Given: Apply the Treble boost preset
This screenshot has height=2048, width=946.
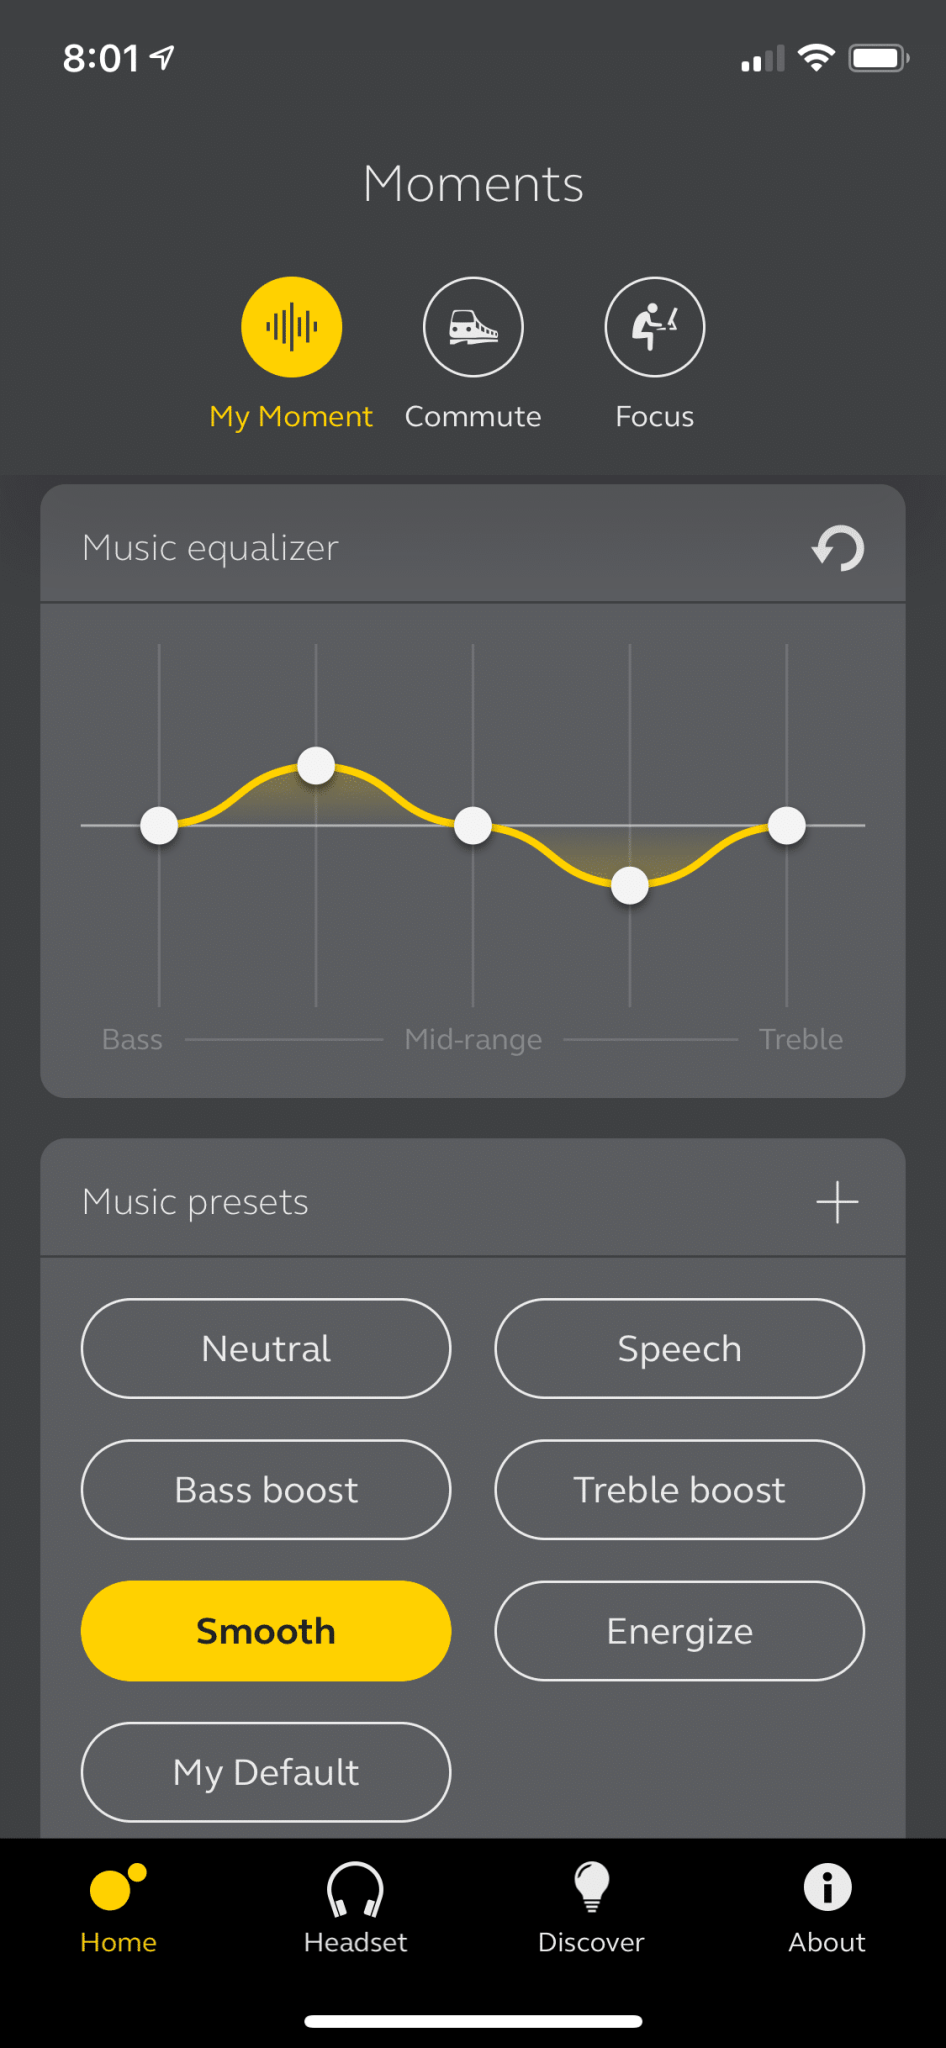Looking at the screenshot, I should pos(680,1490).
